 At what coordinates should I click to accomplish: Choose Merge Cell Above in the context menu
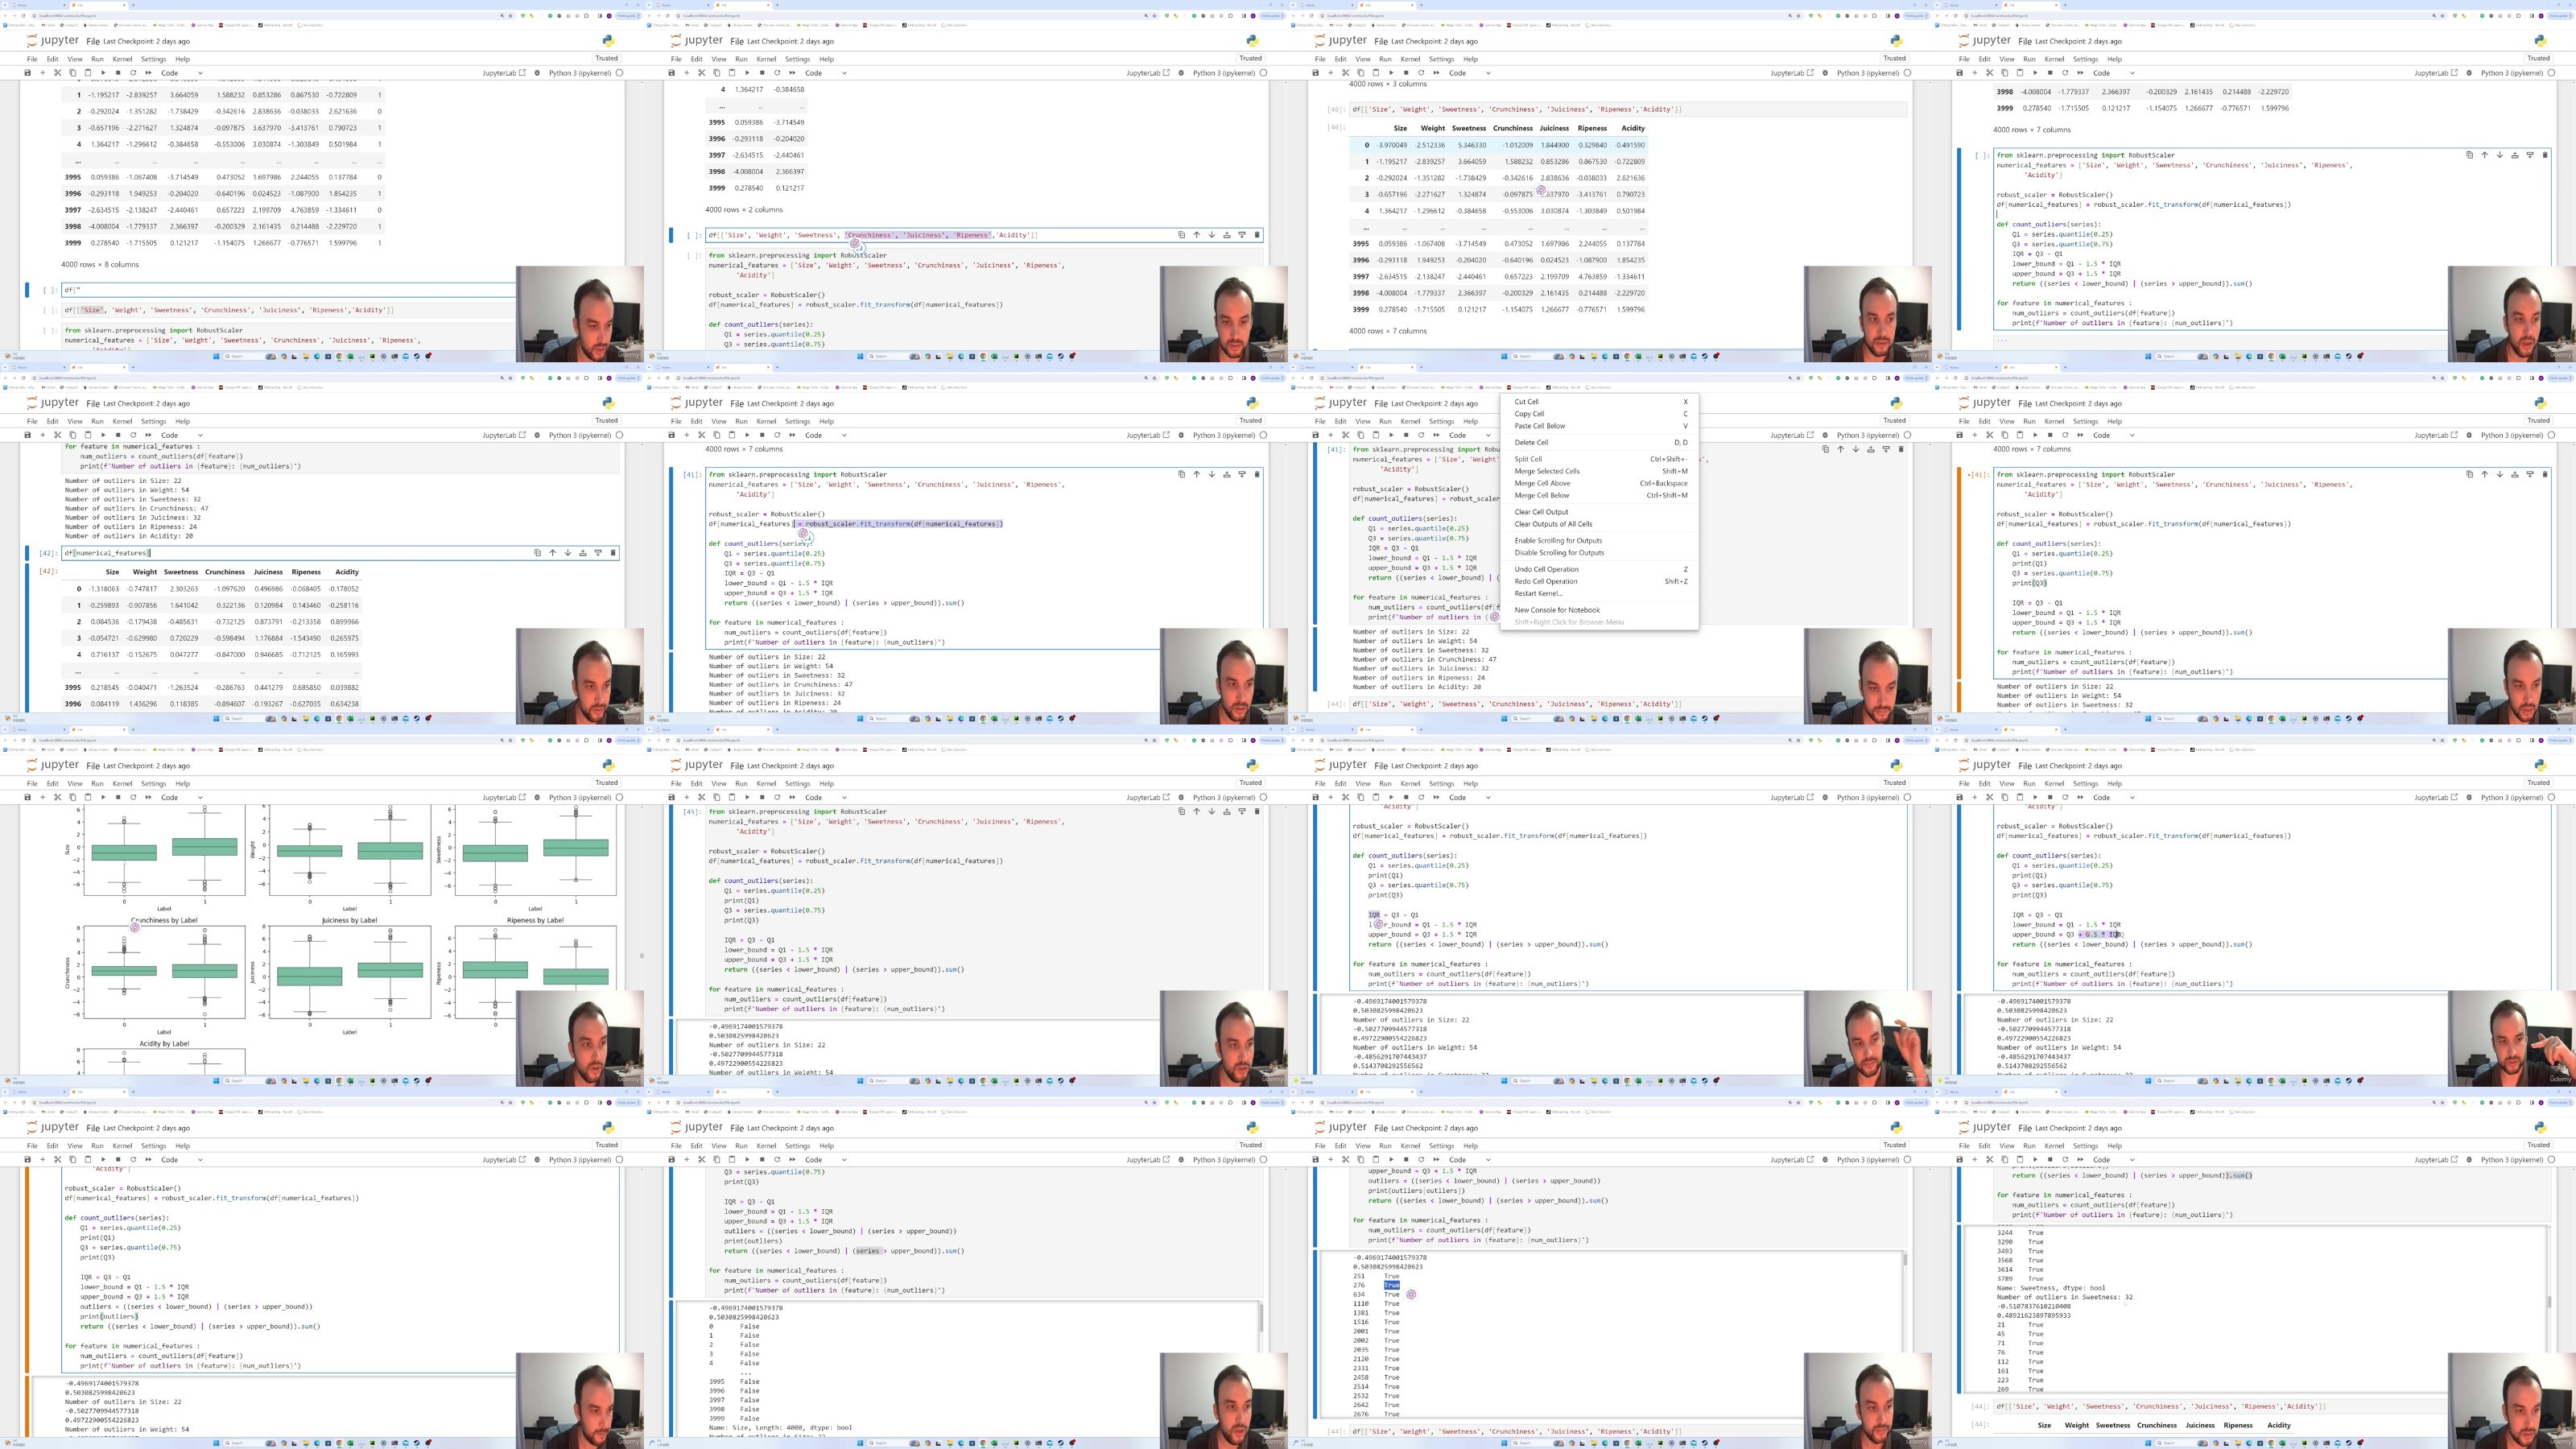pyautogui.click(x=1599, y=483)
